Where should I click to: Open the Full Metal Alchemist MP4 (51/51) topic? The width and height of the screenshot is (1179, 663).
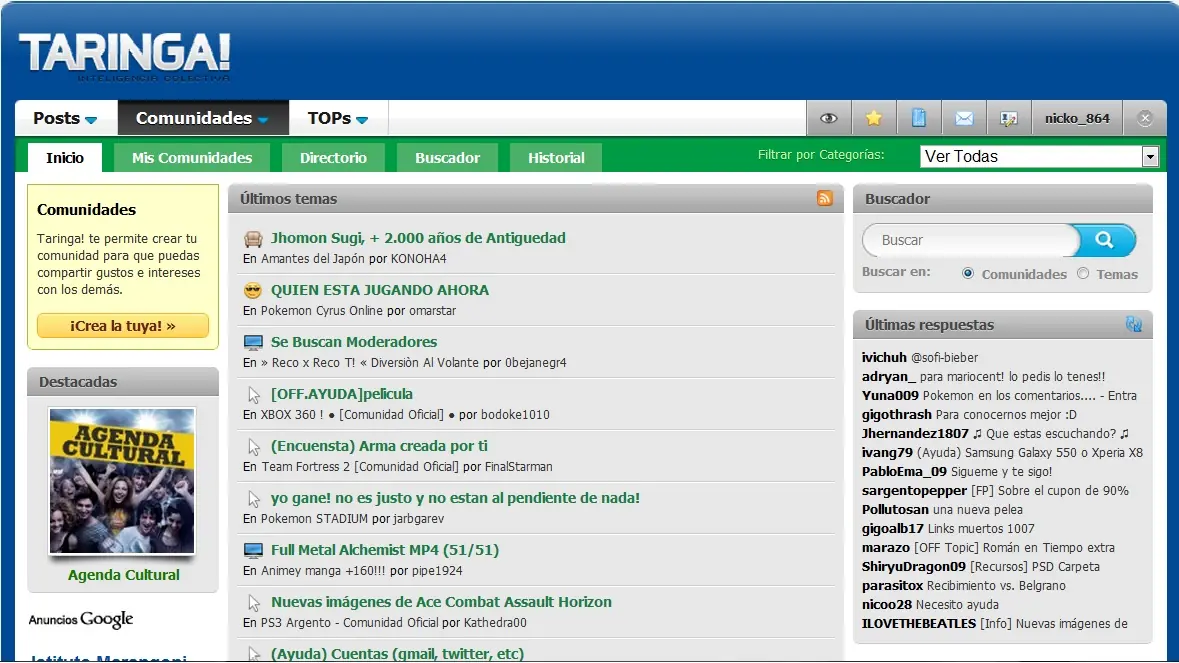(384, 549)
